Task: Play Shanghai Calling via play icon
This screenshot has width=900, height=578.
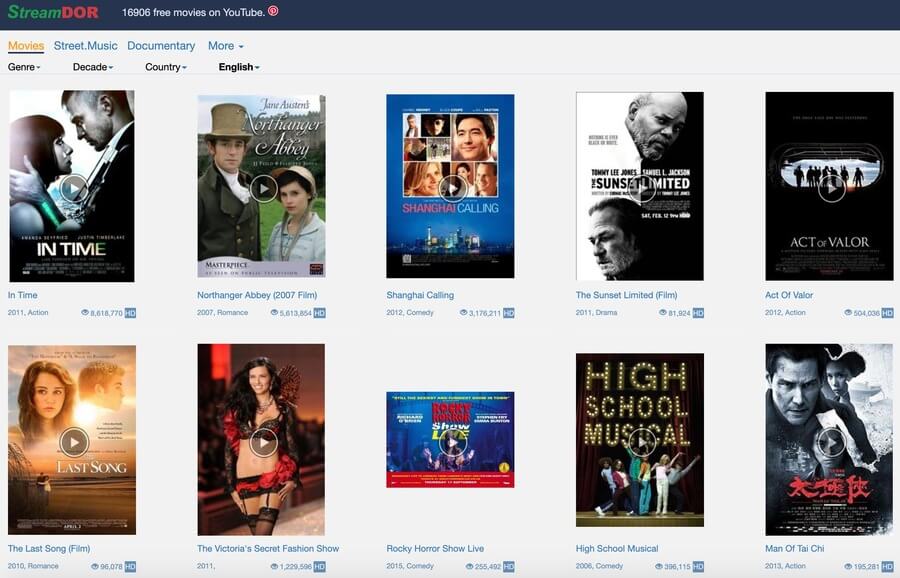Action: (452, 188)
